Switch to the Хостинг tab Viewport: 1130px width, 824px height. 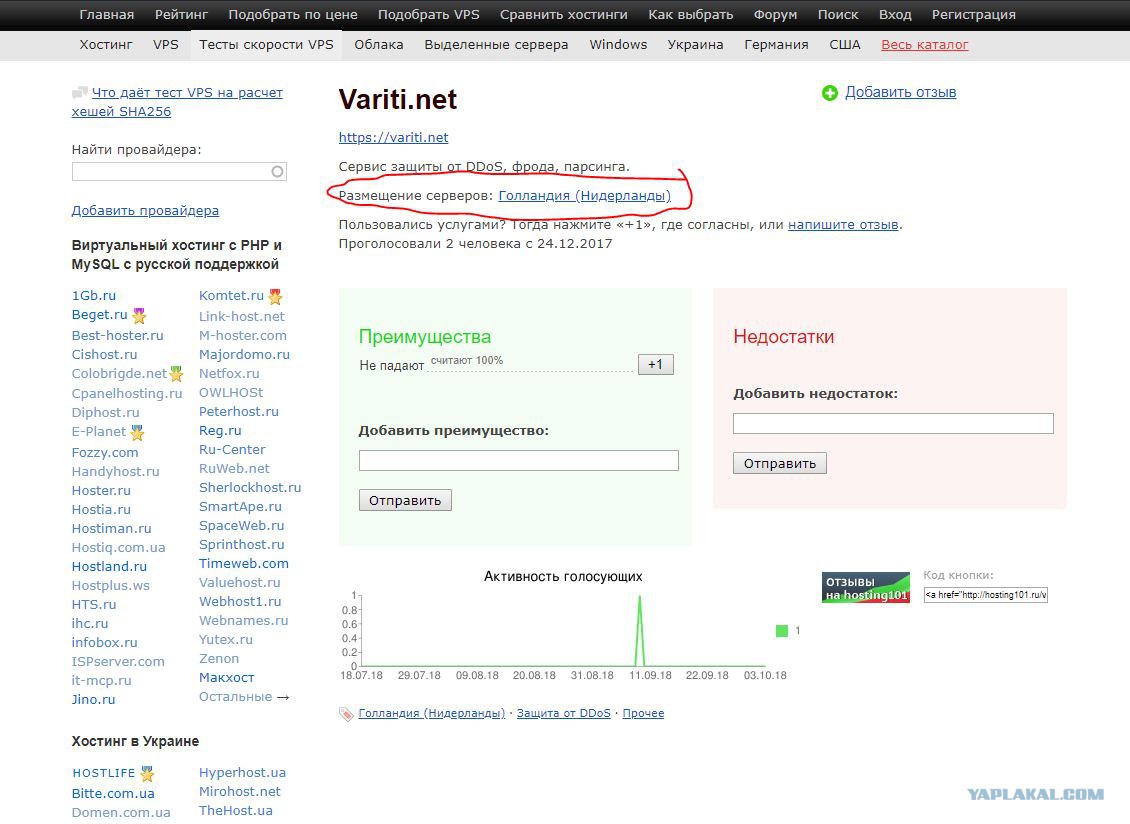pos(106,45)
